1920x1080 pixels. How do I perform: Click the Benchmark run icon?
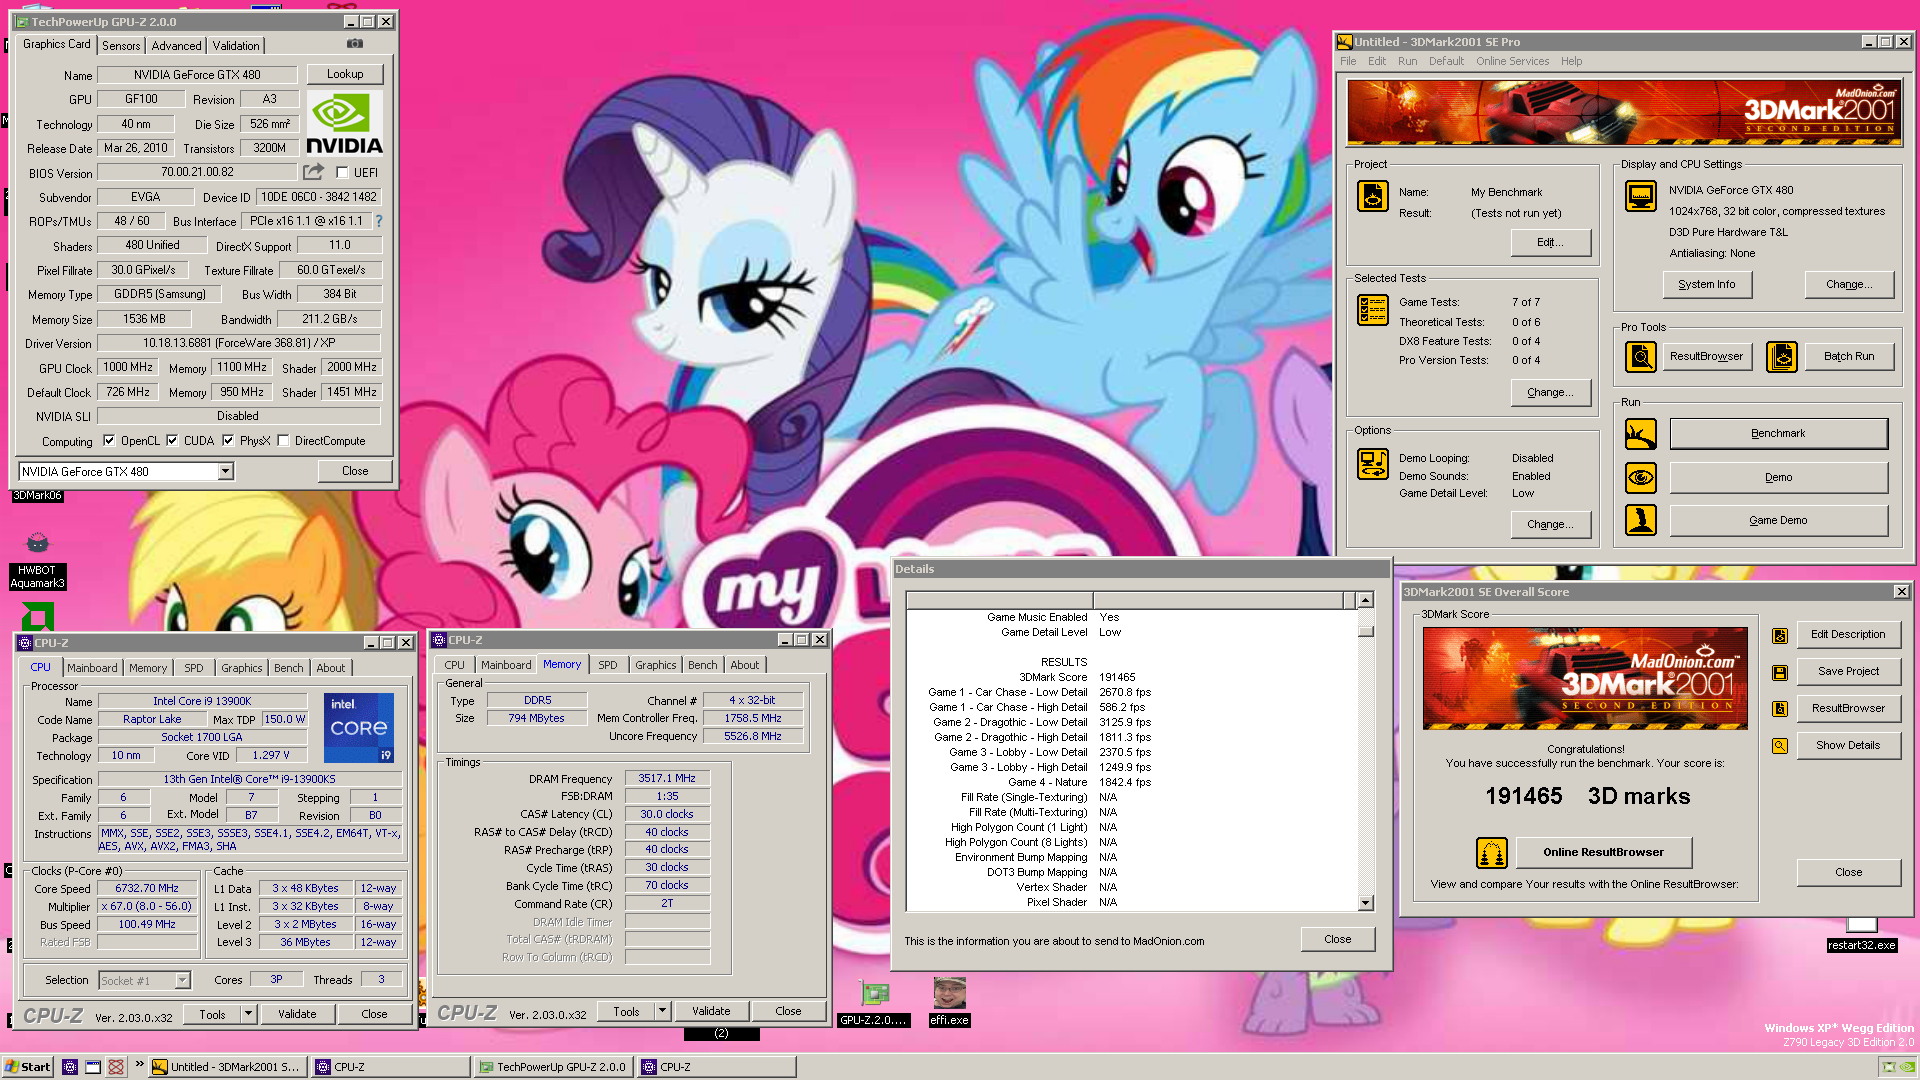[1641, 434]
